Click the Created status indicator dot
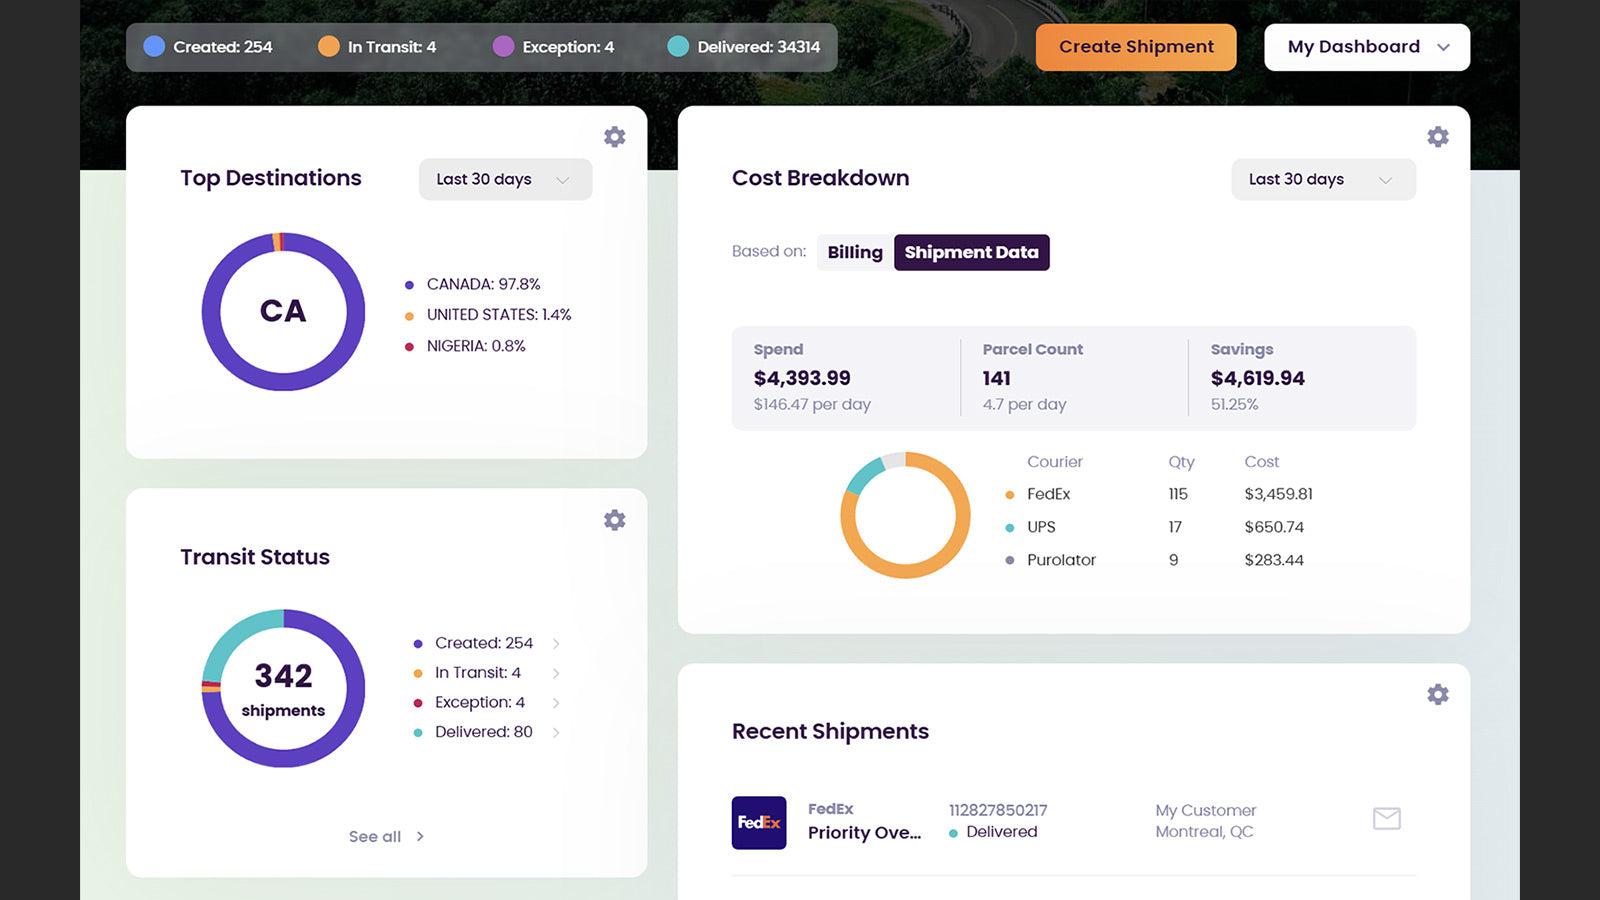This screenshot has height=900, width=1600. point(153,45)
